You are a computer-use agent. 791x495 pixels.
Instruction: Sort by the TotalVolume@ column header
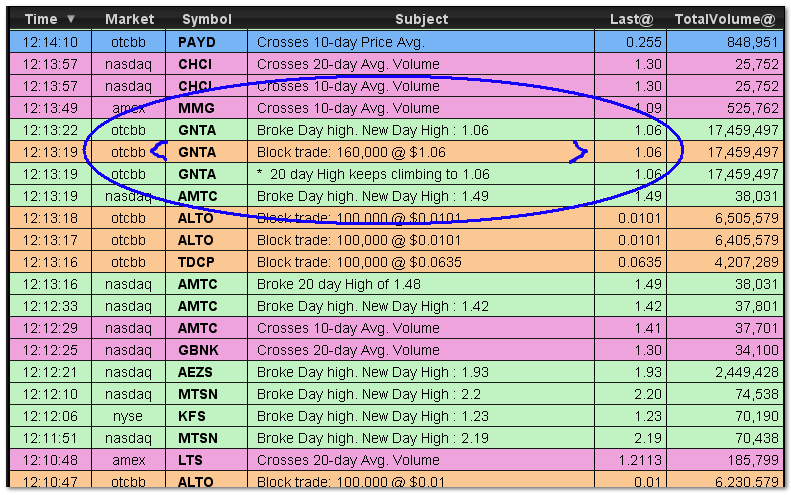[x=725, y=19]
